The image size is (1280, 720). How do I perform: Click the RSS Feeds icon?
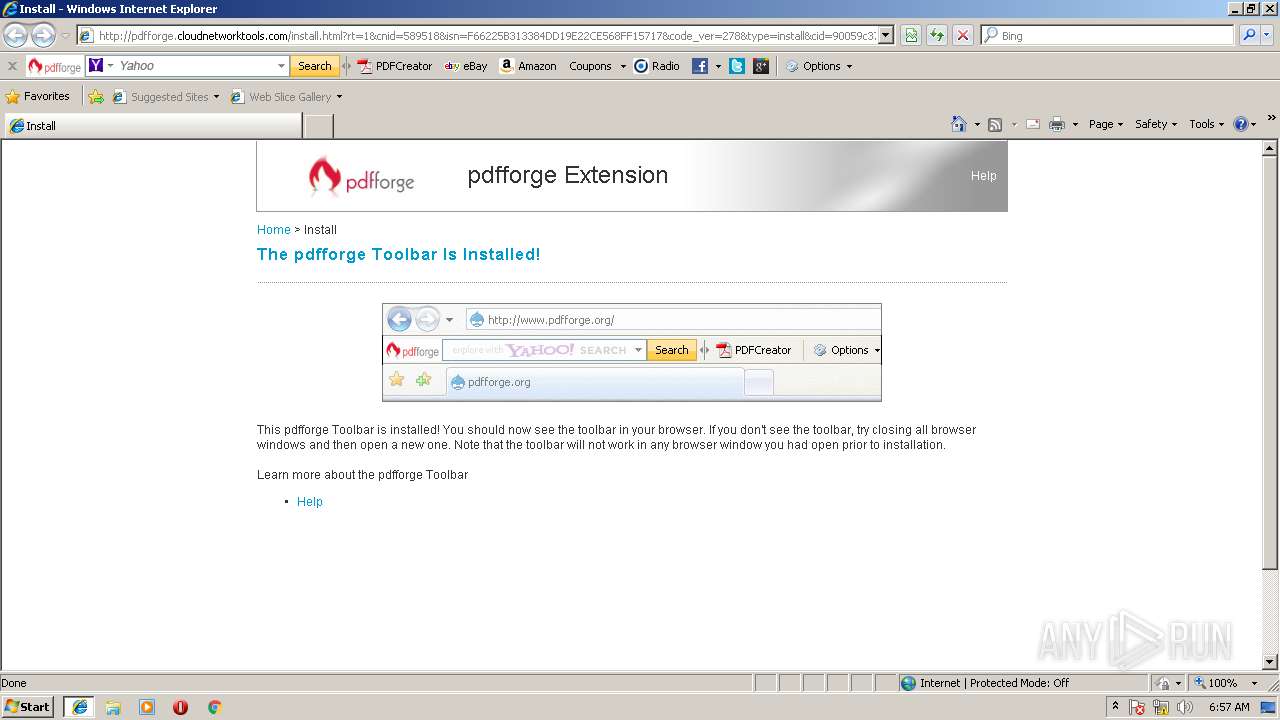coord(995,124)
